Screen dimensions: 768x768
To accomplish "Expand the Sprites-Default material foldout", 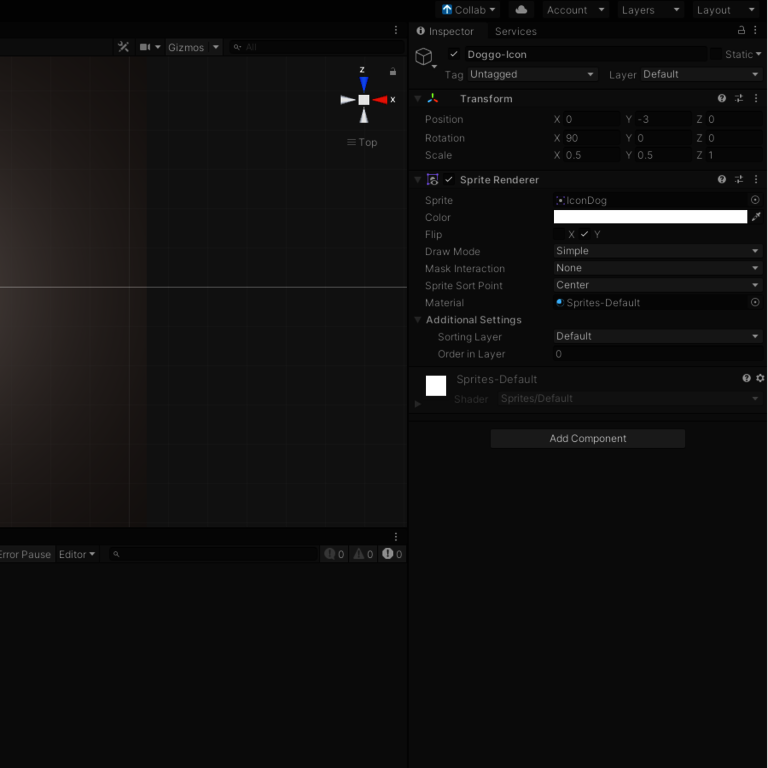I will tap(418, 404).
